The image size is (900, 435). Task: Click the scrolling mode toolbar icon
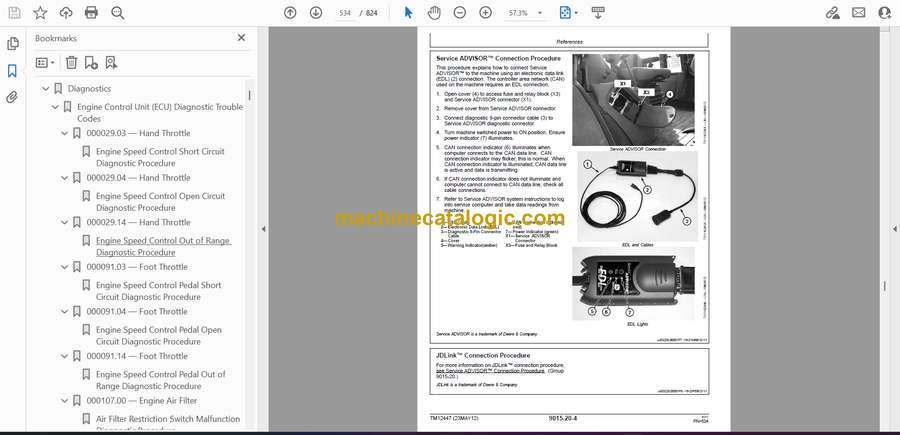[598, 13]
